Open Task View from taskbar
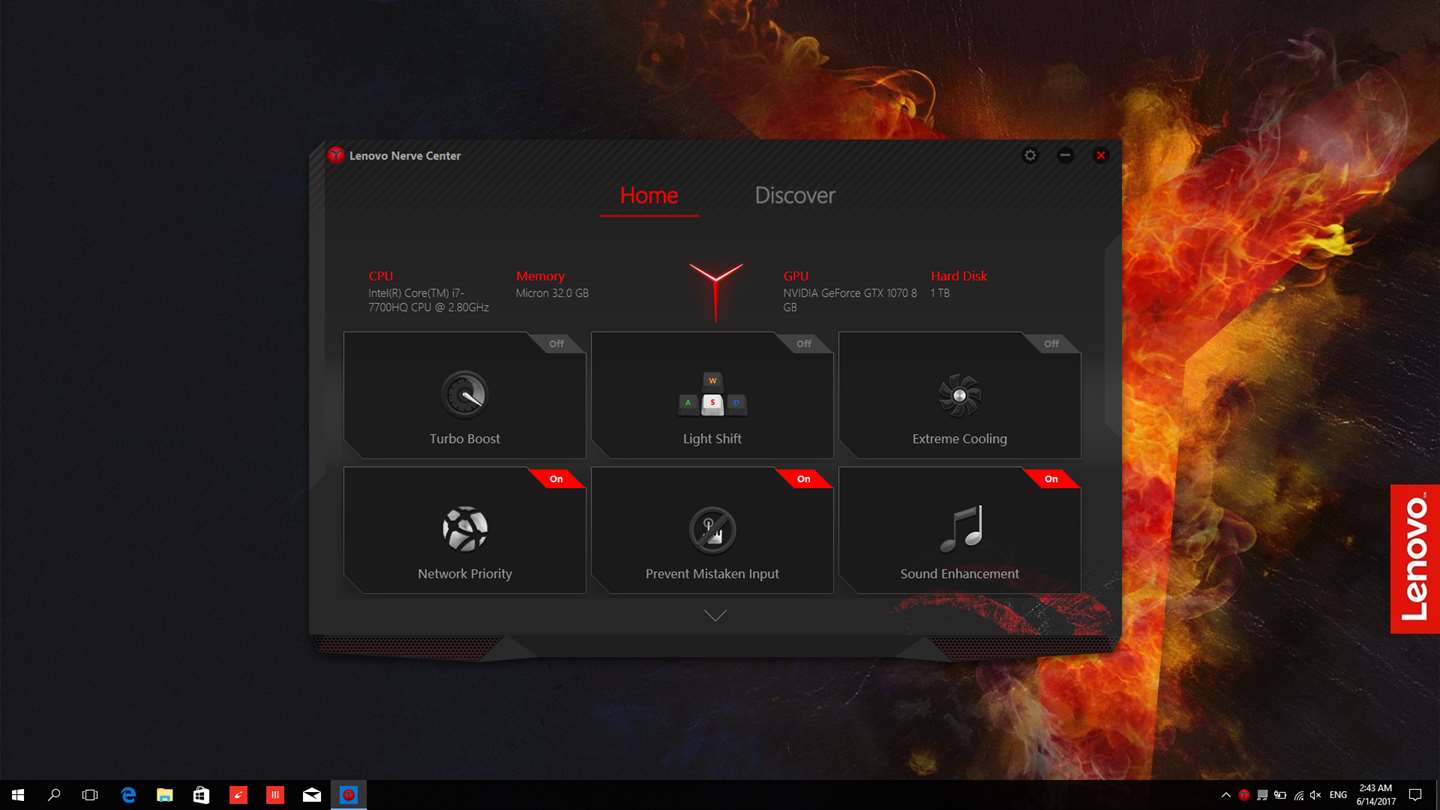This screenshot has width=1440, height=810. 90,795
